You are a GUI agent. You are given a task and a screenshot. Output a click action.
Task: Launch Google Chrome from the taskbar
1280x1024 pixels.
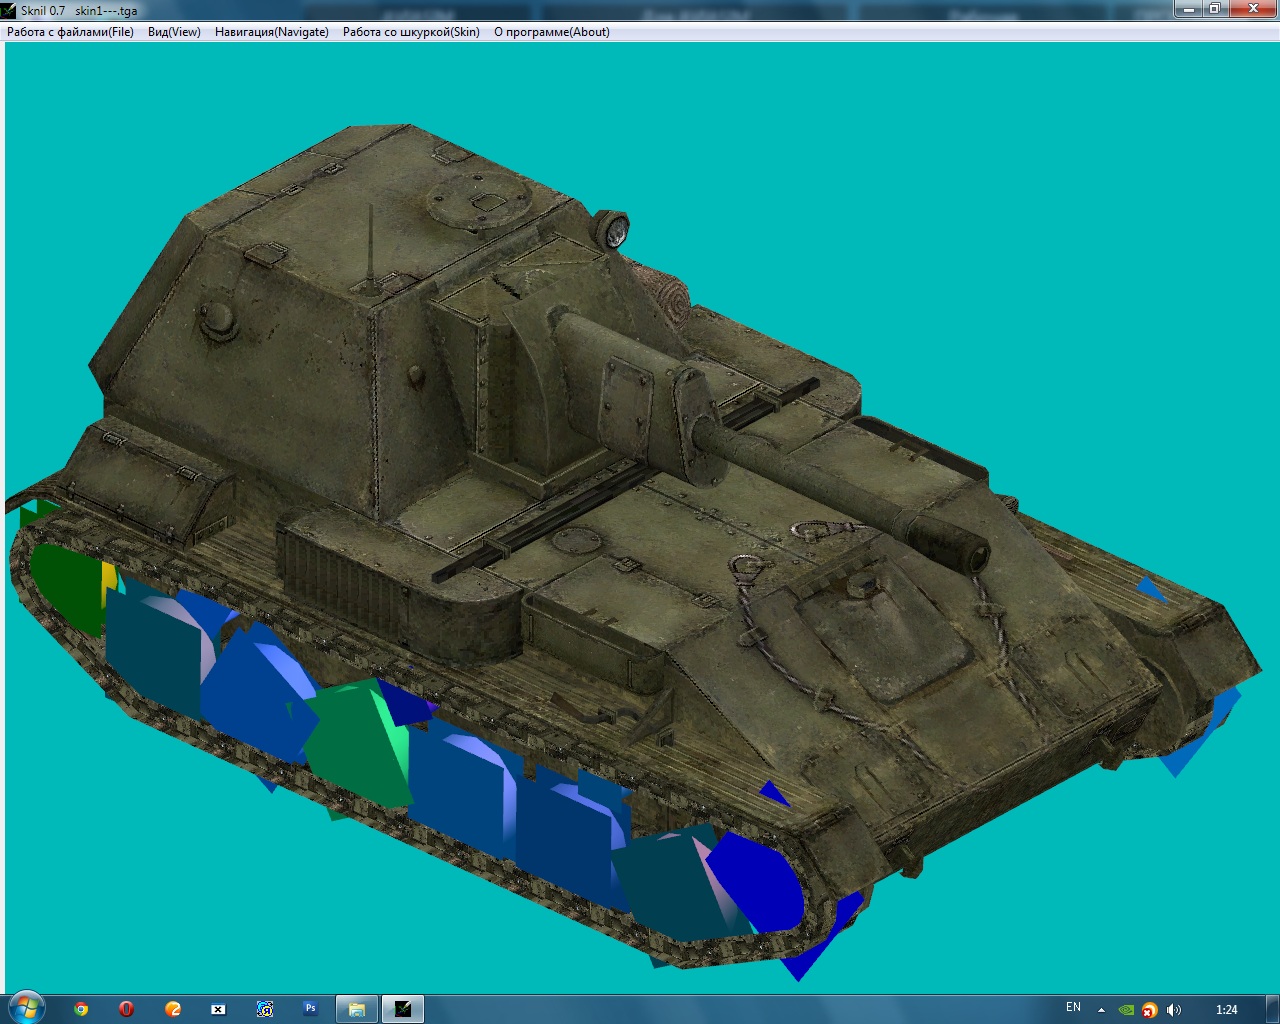tap(81, 1009)
